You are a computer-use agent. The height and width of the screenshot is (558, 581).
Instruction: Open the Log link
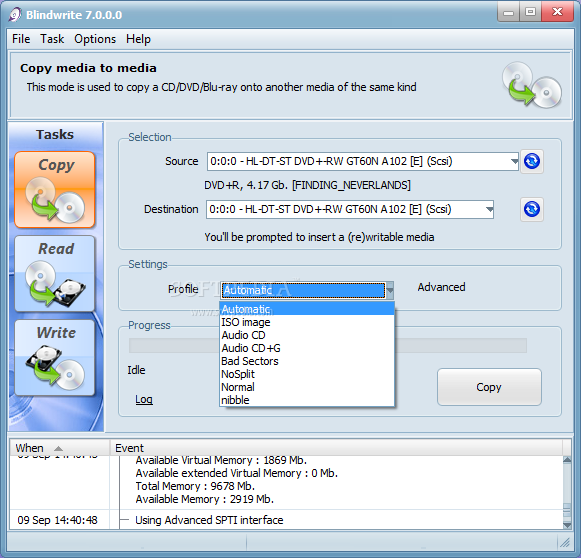144,399
